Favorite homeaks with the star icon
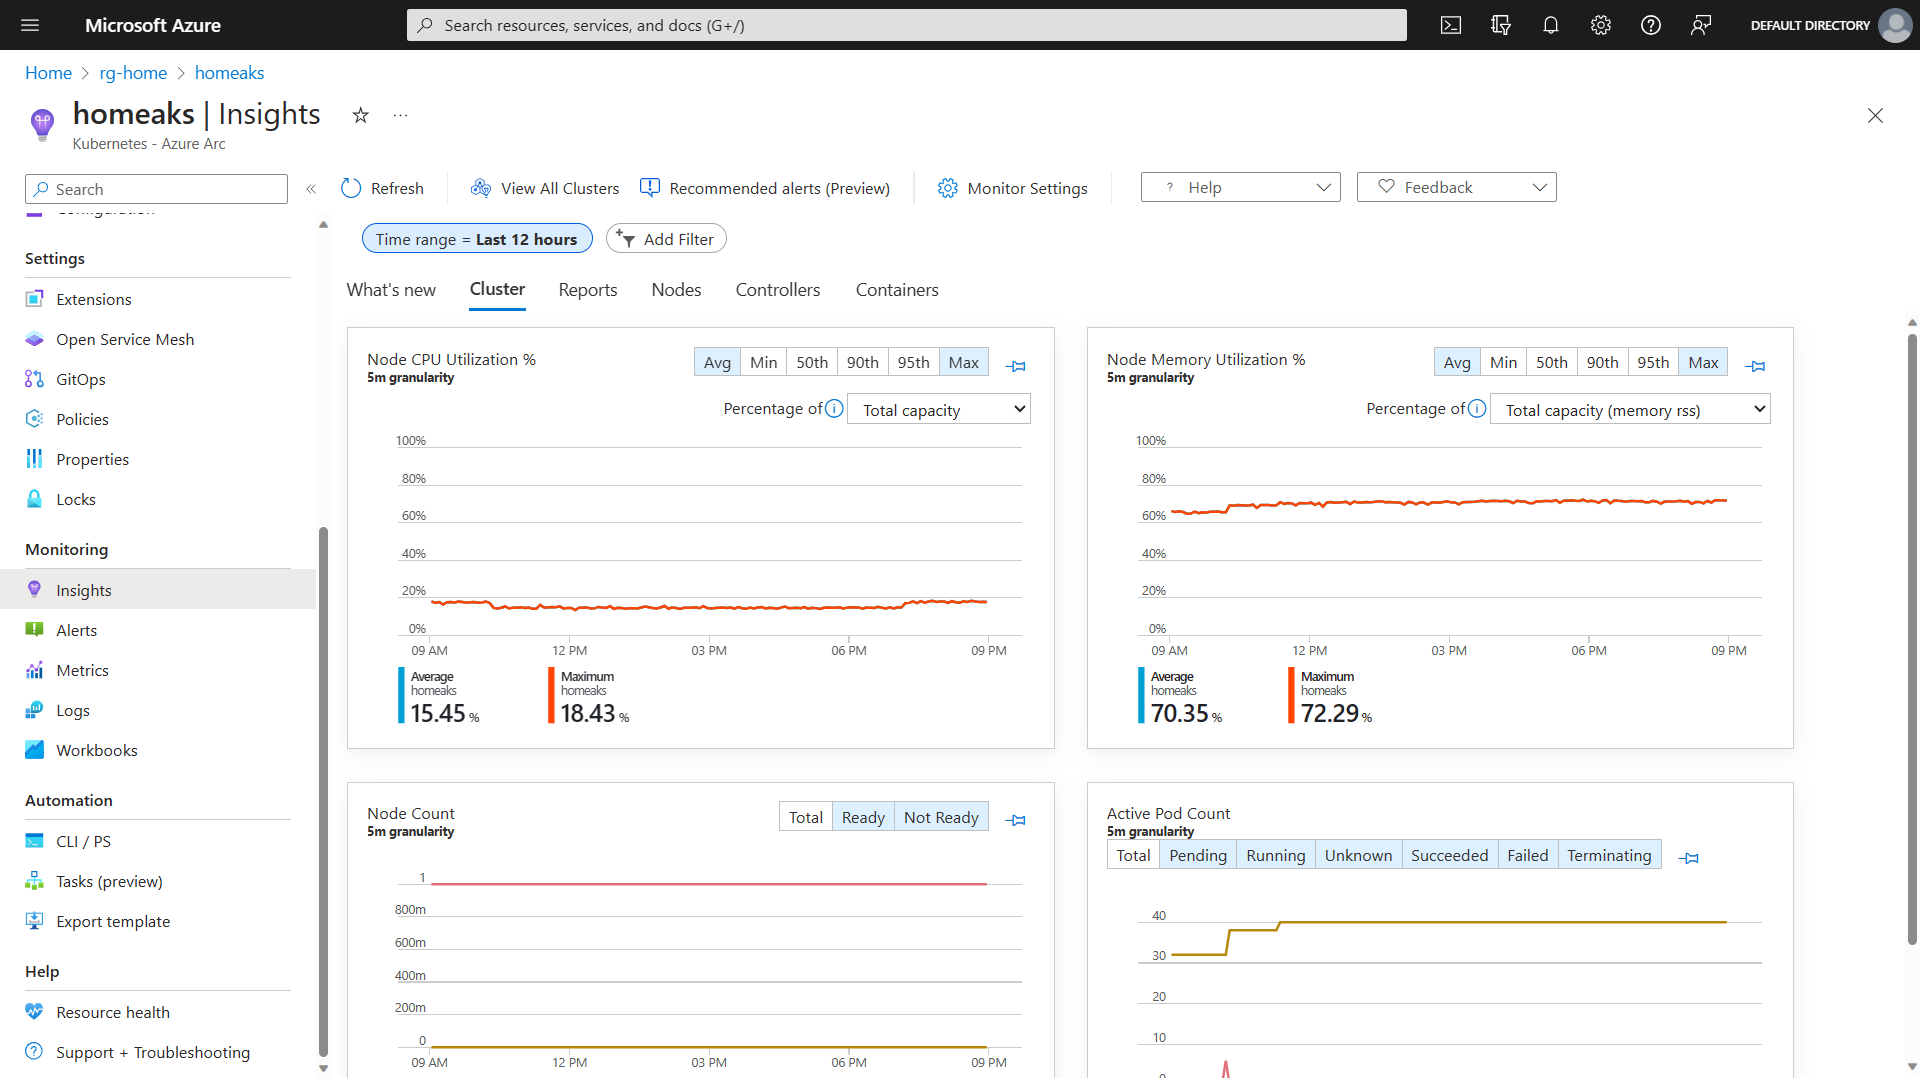 tap(361, 116)
